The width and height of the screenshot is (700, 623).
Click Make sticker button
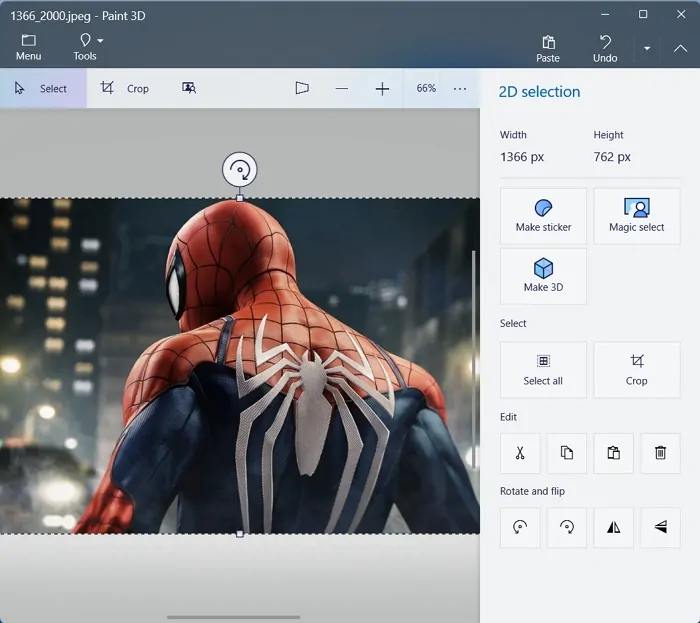click(x=543, y=216)
